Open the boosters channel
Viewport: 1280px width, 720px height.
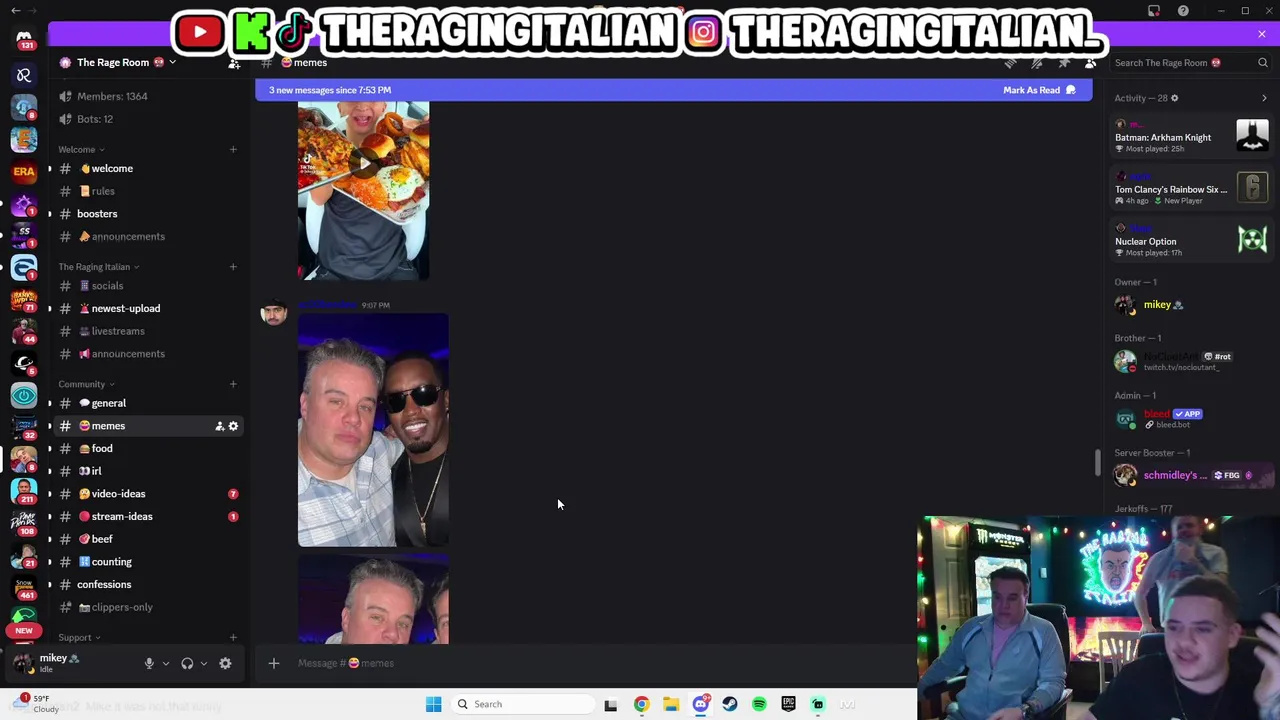pyautogui.click(x=148, y=214)
